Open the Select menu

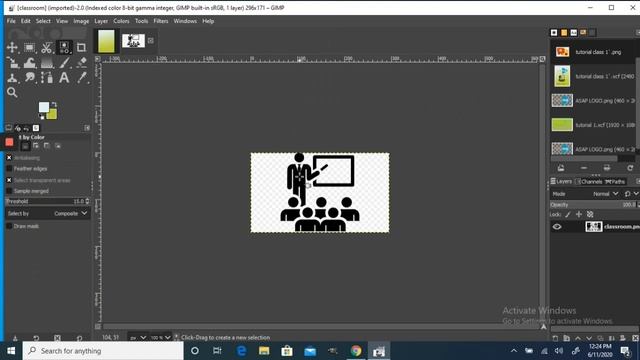[x=43, y=21]
